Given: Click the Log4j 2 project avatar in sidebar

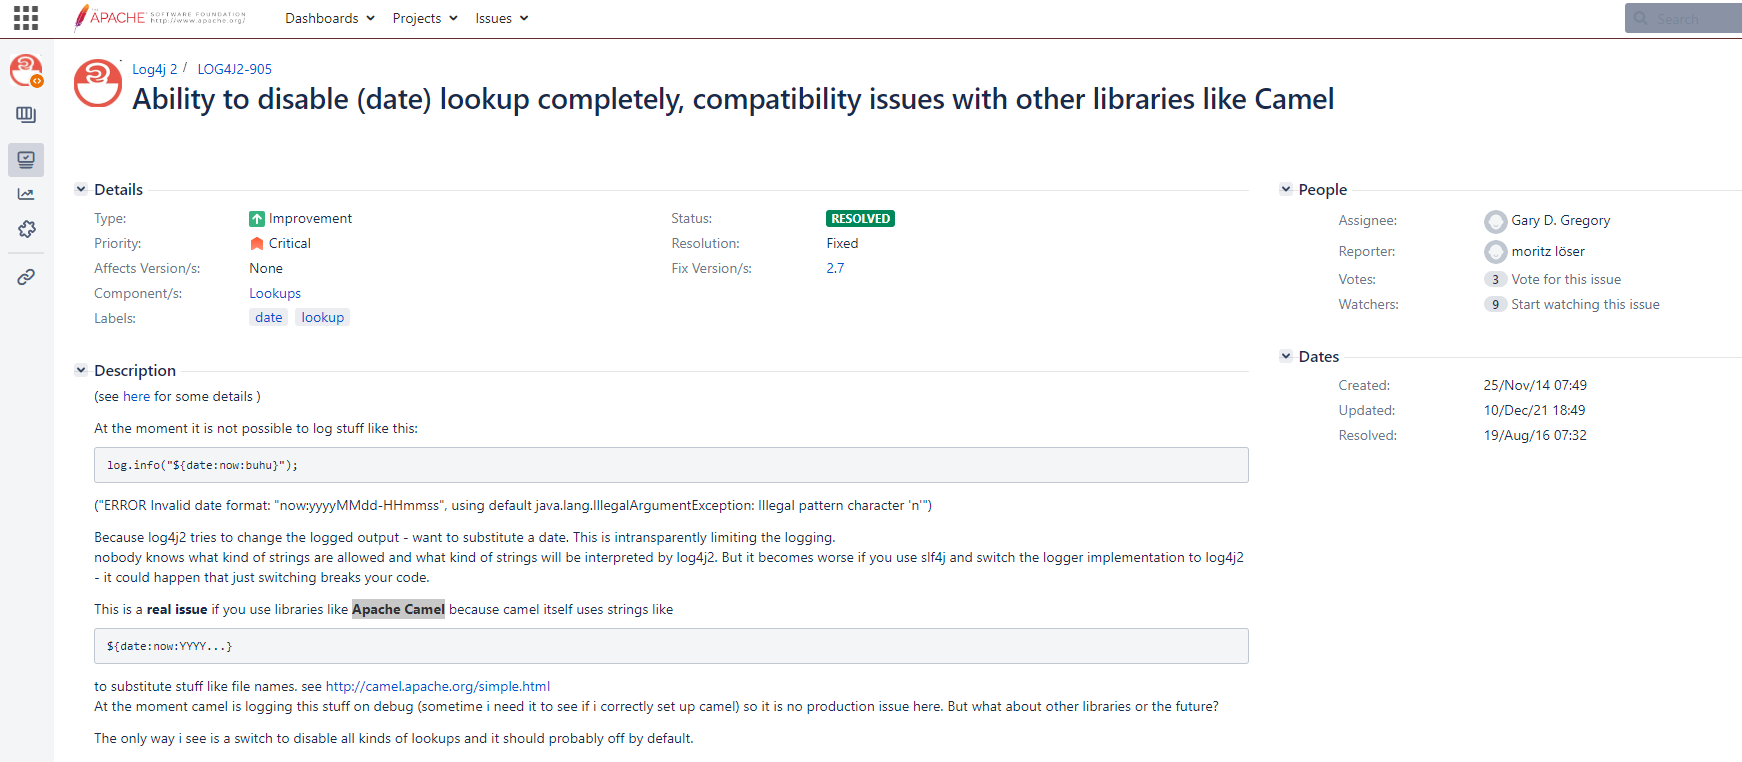Looking at the screenshot, I should [26, 70].
